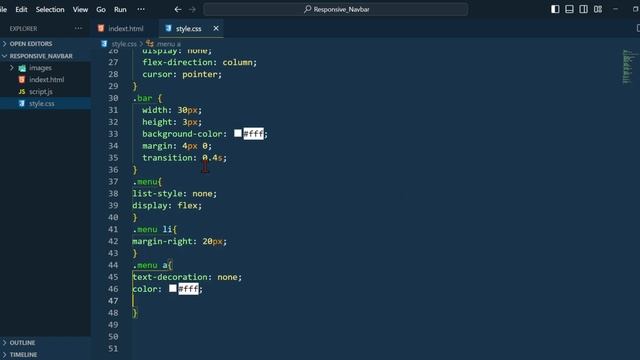Click HTML icon beside indext.html in Explorer
The image size is (640, 360).
pyautogui.click(x=22, y=80)
